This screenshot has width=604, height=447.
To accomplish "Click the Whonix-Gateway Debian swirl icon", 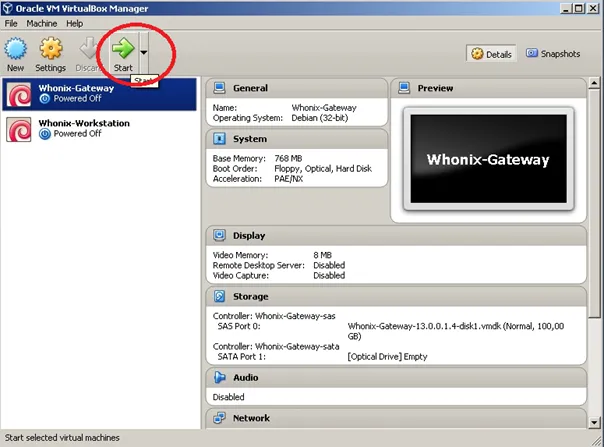I will pos(19,94).
